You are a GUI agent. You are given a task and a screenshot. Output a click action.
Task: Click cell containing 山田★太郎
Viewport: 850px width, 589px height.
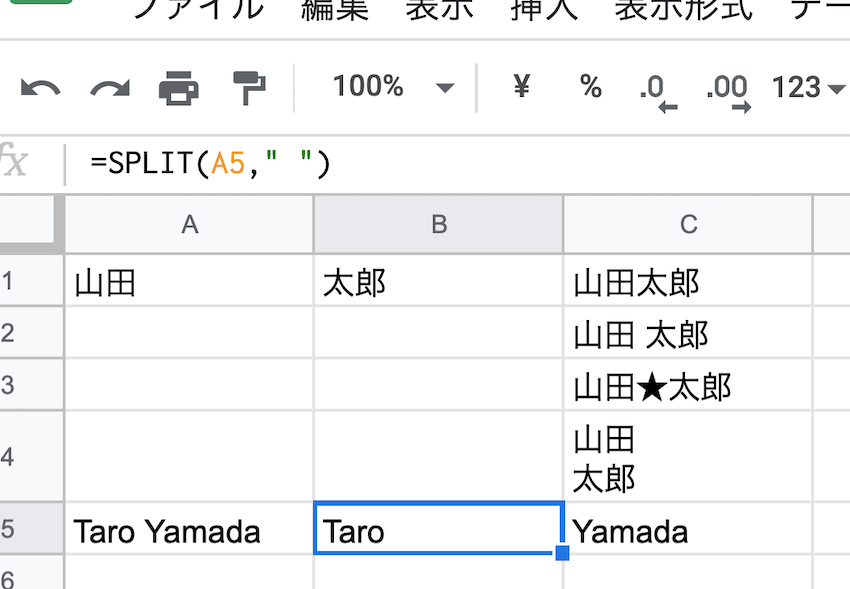(652, 386)
